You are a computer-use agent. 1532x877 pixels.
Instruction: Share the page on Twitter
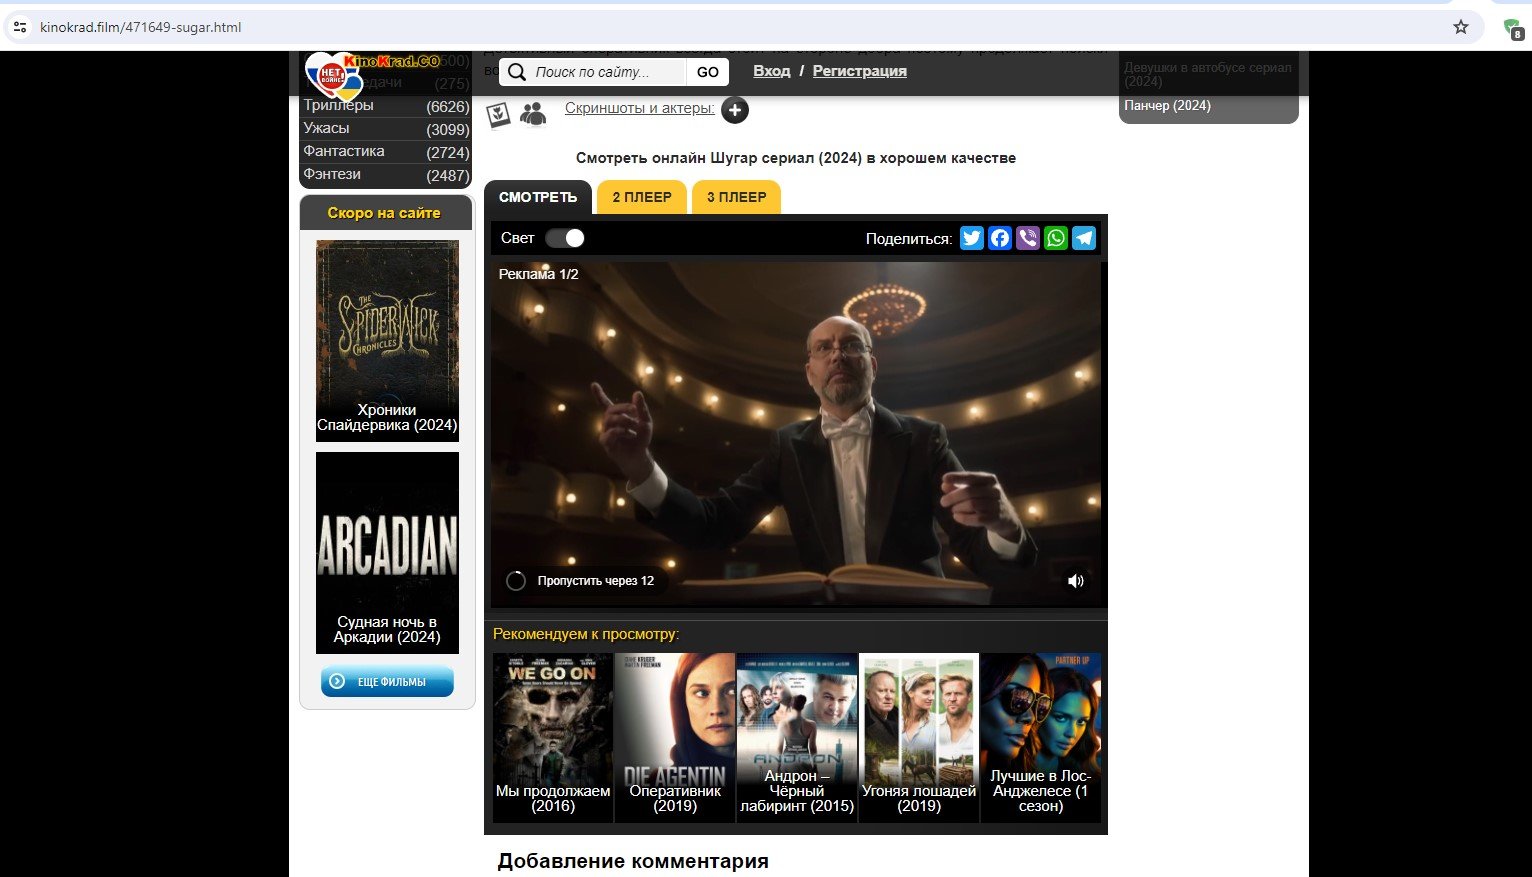click(971, 238)
